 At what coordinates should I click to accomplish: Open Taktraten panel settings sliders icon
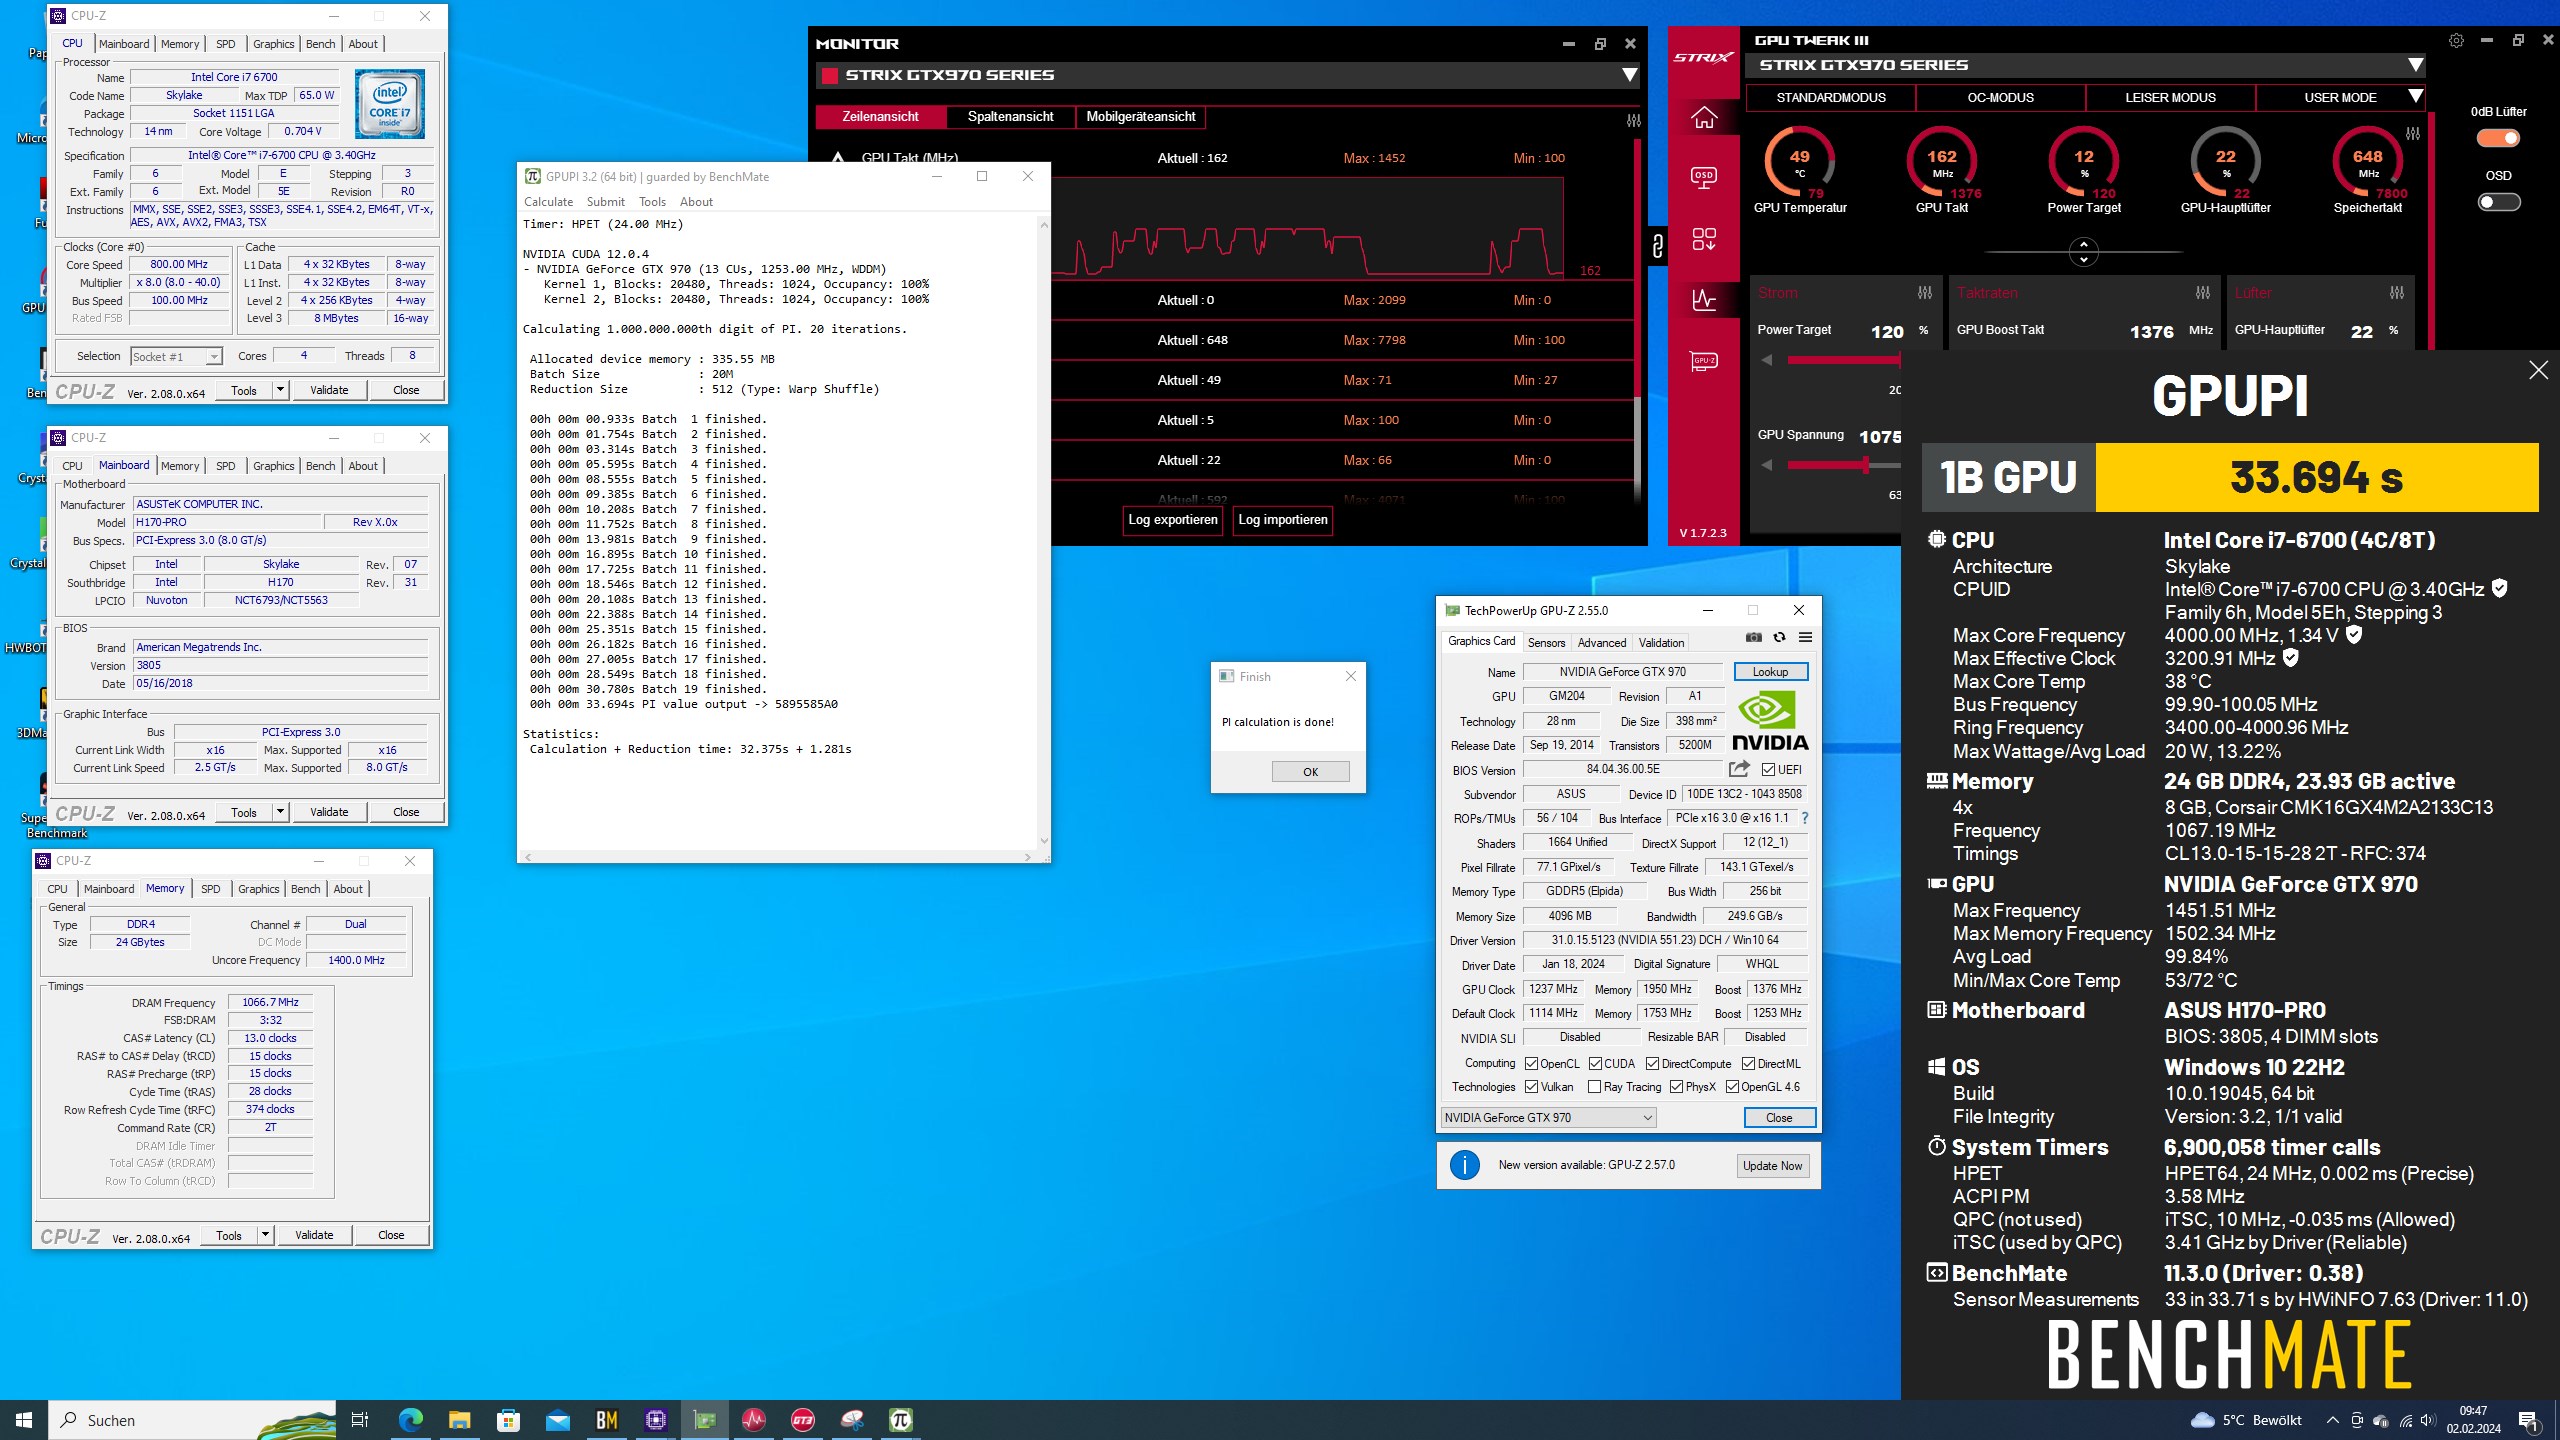click(x=2202, y=293)
